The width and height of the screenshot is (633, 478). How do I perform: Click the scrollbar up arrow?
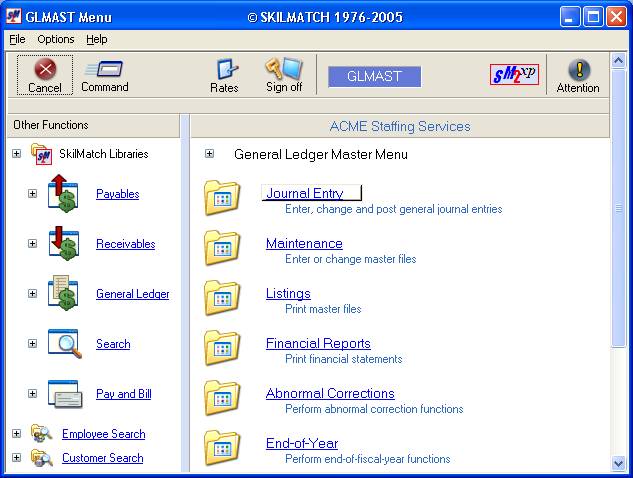tap(618, 61)
